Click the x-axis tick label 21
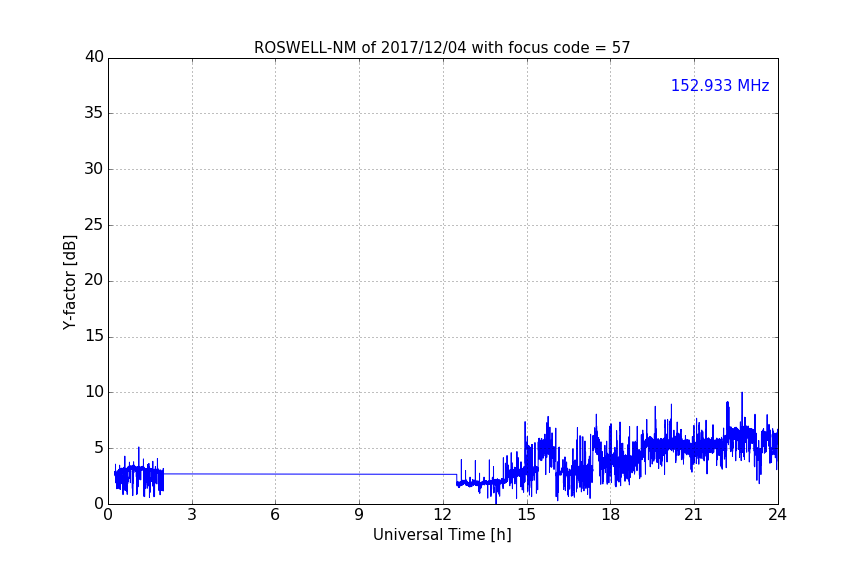The height and width of the screenshot is (576, 864). [693, 515]
